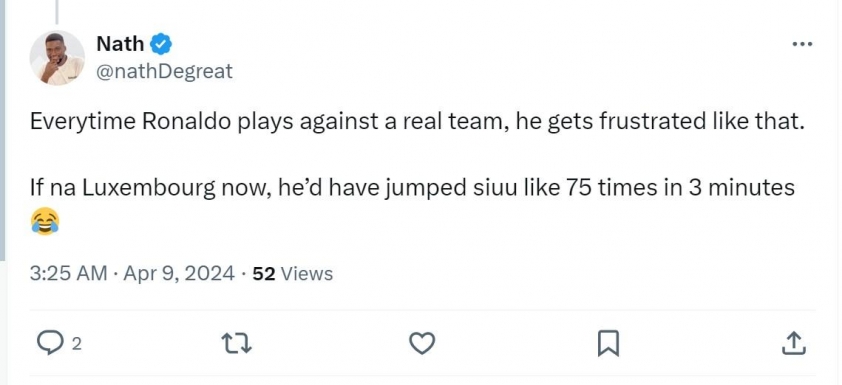Open the display name Nath
The width and height of the screenshot is (842, 385).
[120, 43]
